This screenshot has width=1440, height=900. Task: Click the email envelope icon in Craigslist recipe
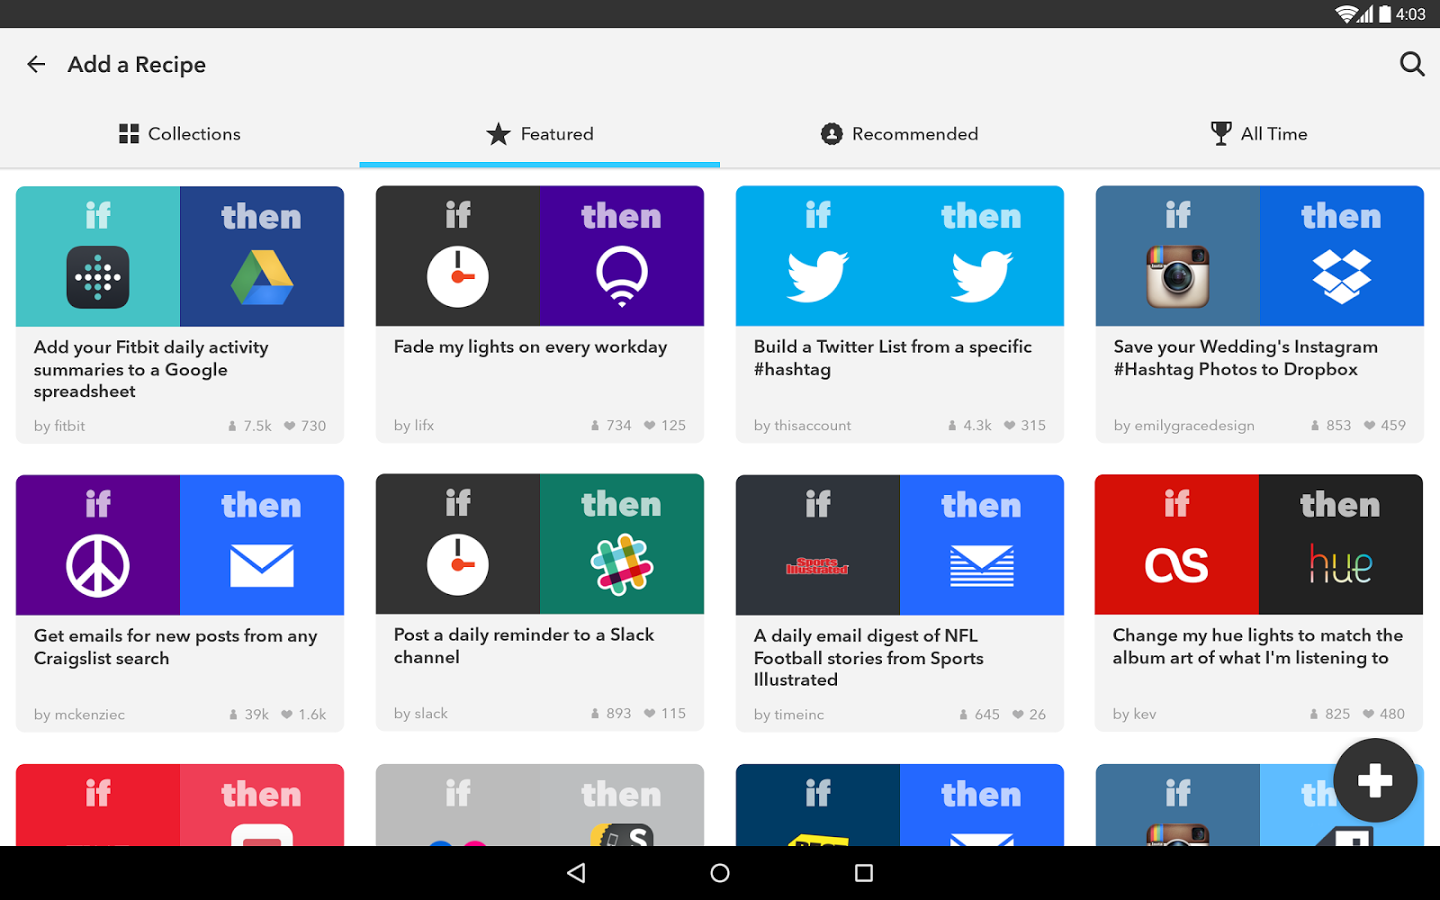pos(262,566)
